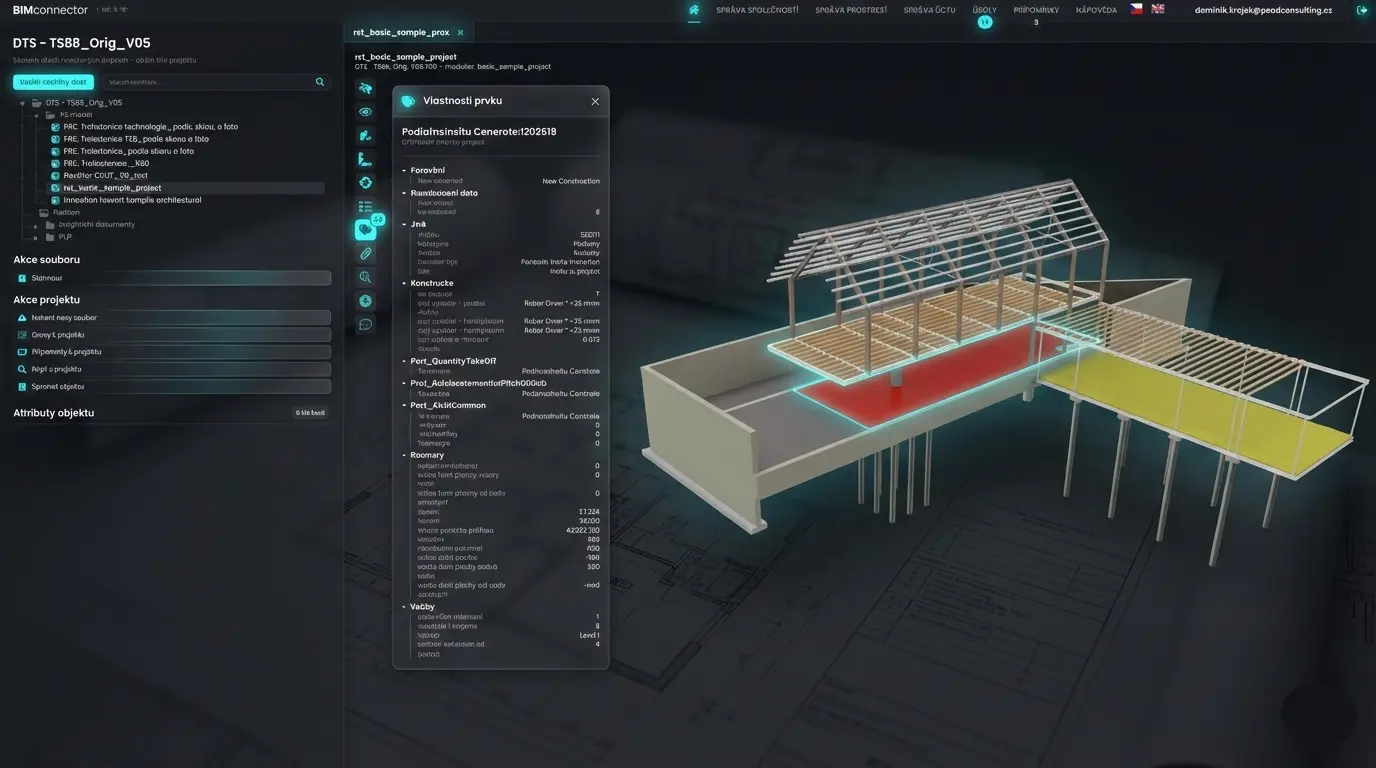1376x768 pixels.
Task: Open the comments icon in the viewer toolbar
Action: tap(365, 324)
